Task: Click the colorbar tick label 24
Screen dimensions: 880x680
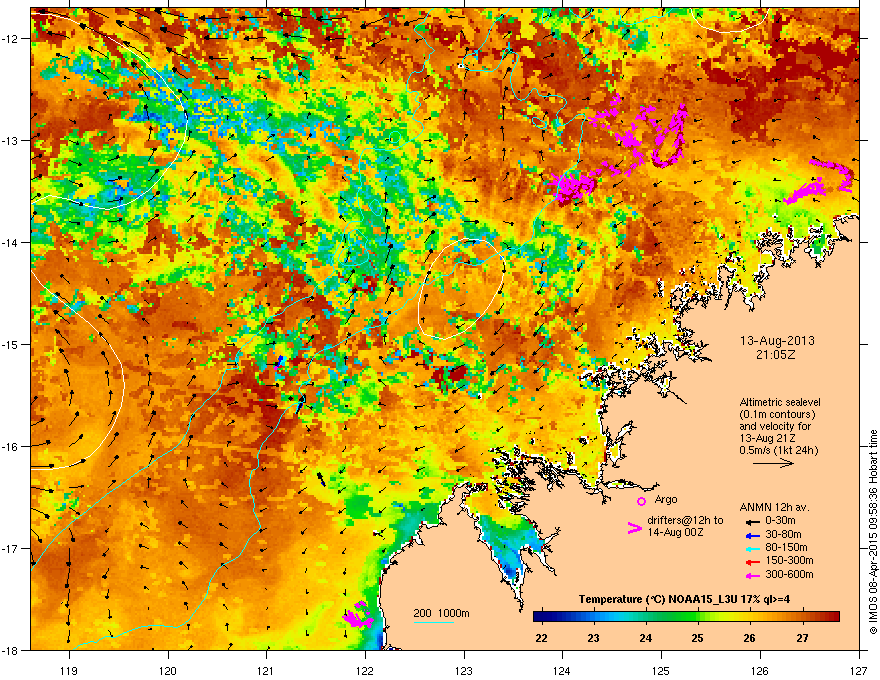Action: [646, 638]
